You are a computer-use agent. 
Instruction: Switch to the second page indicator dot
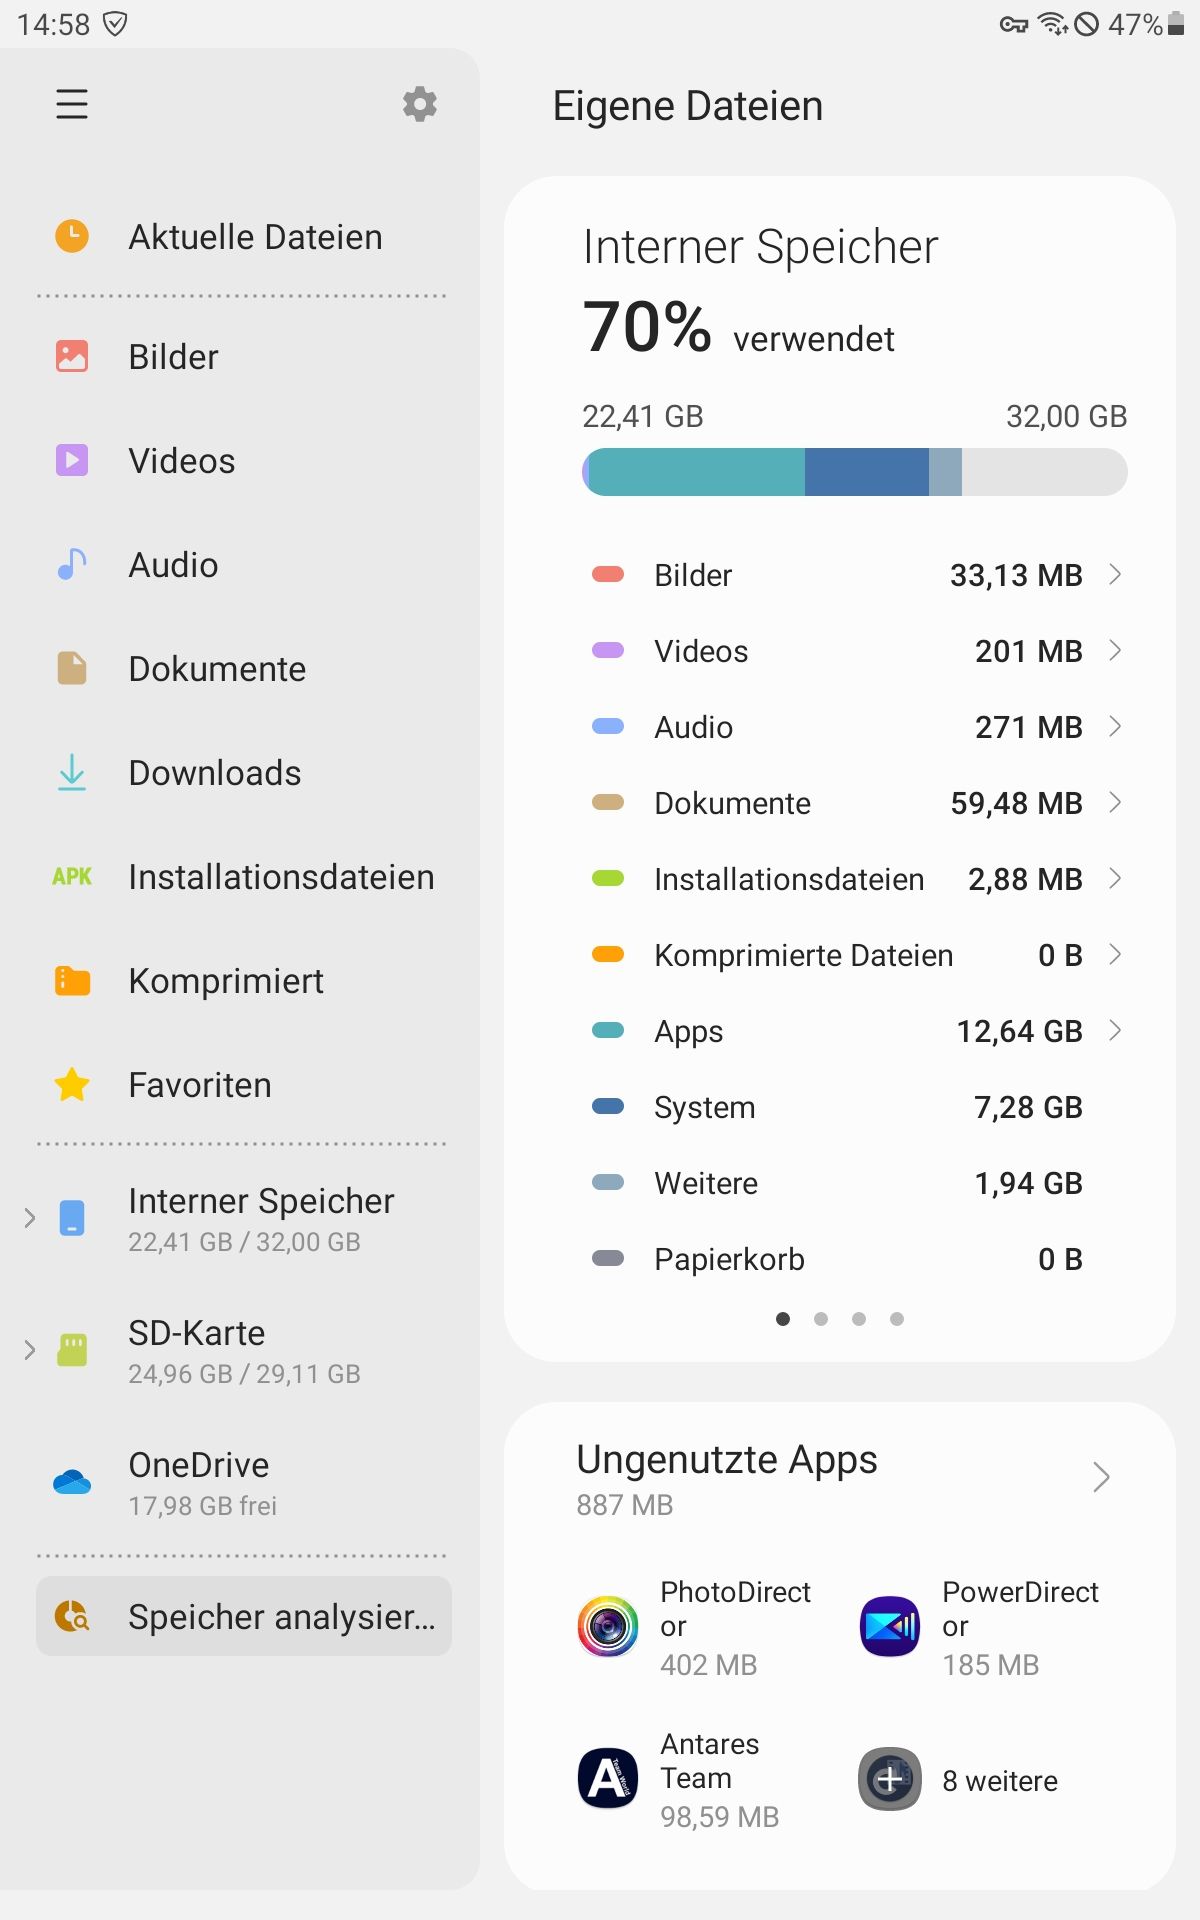click(x=821, y=1319)
